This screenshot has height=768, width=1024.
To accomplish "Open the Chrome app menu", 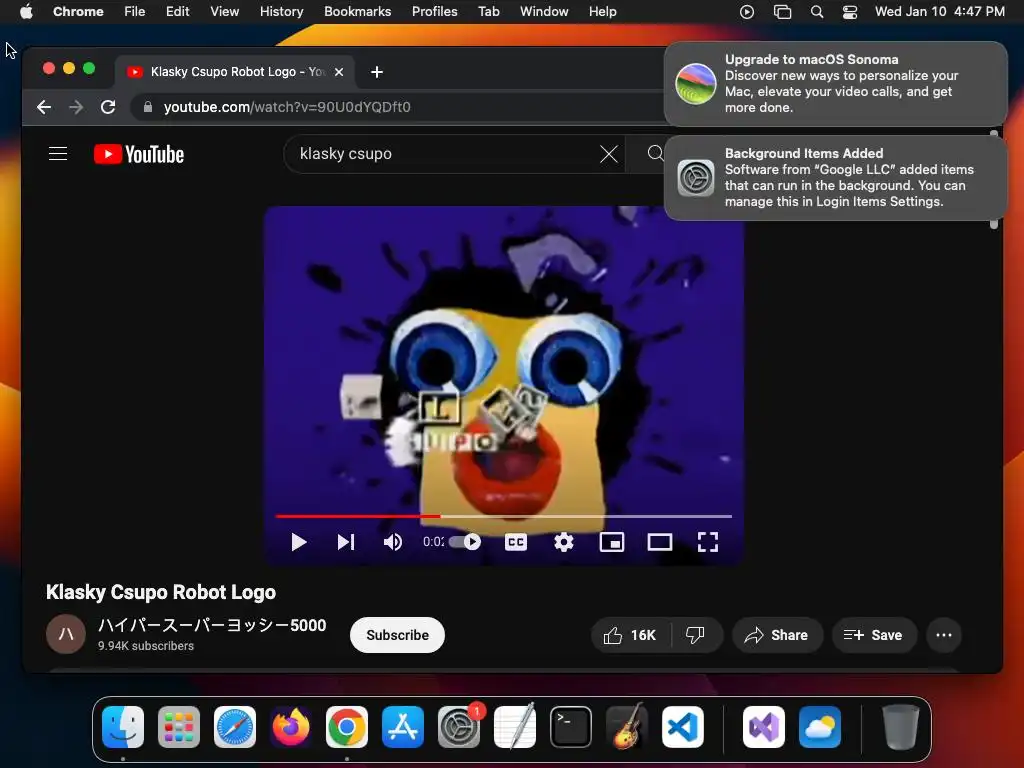I will click(x=78, y=12).
